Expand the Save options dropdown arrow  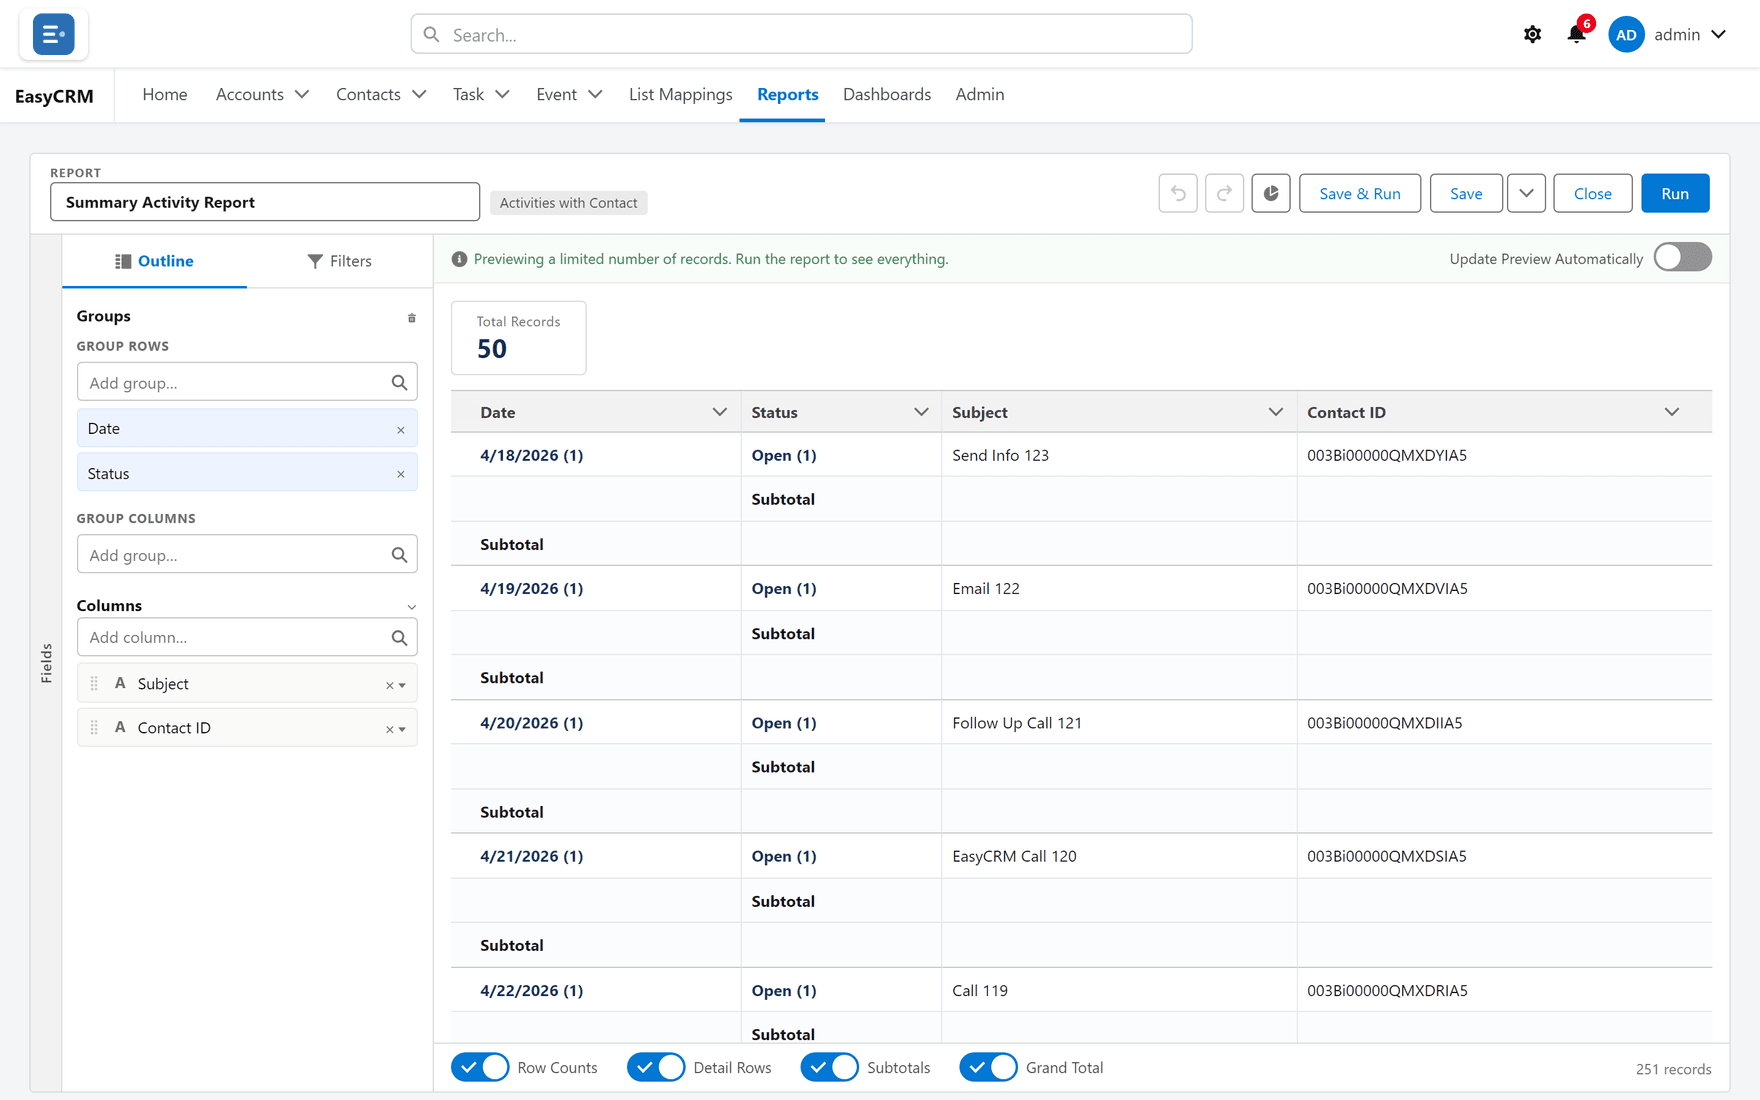pyautogui.click(x=1526, y=193)
